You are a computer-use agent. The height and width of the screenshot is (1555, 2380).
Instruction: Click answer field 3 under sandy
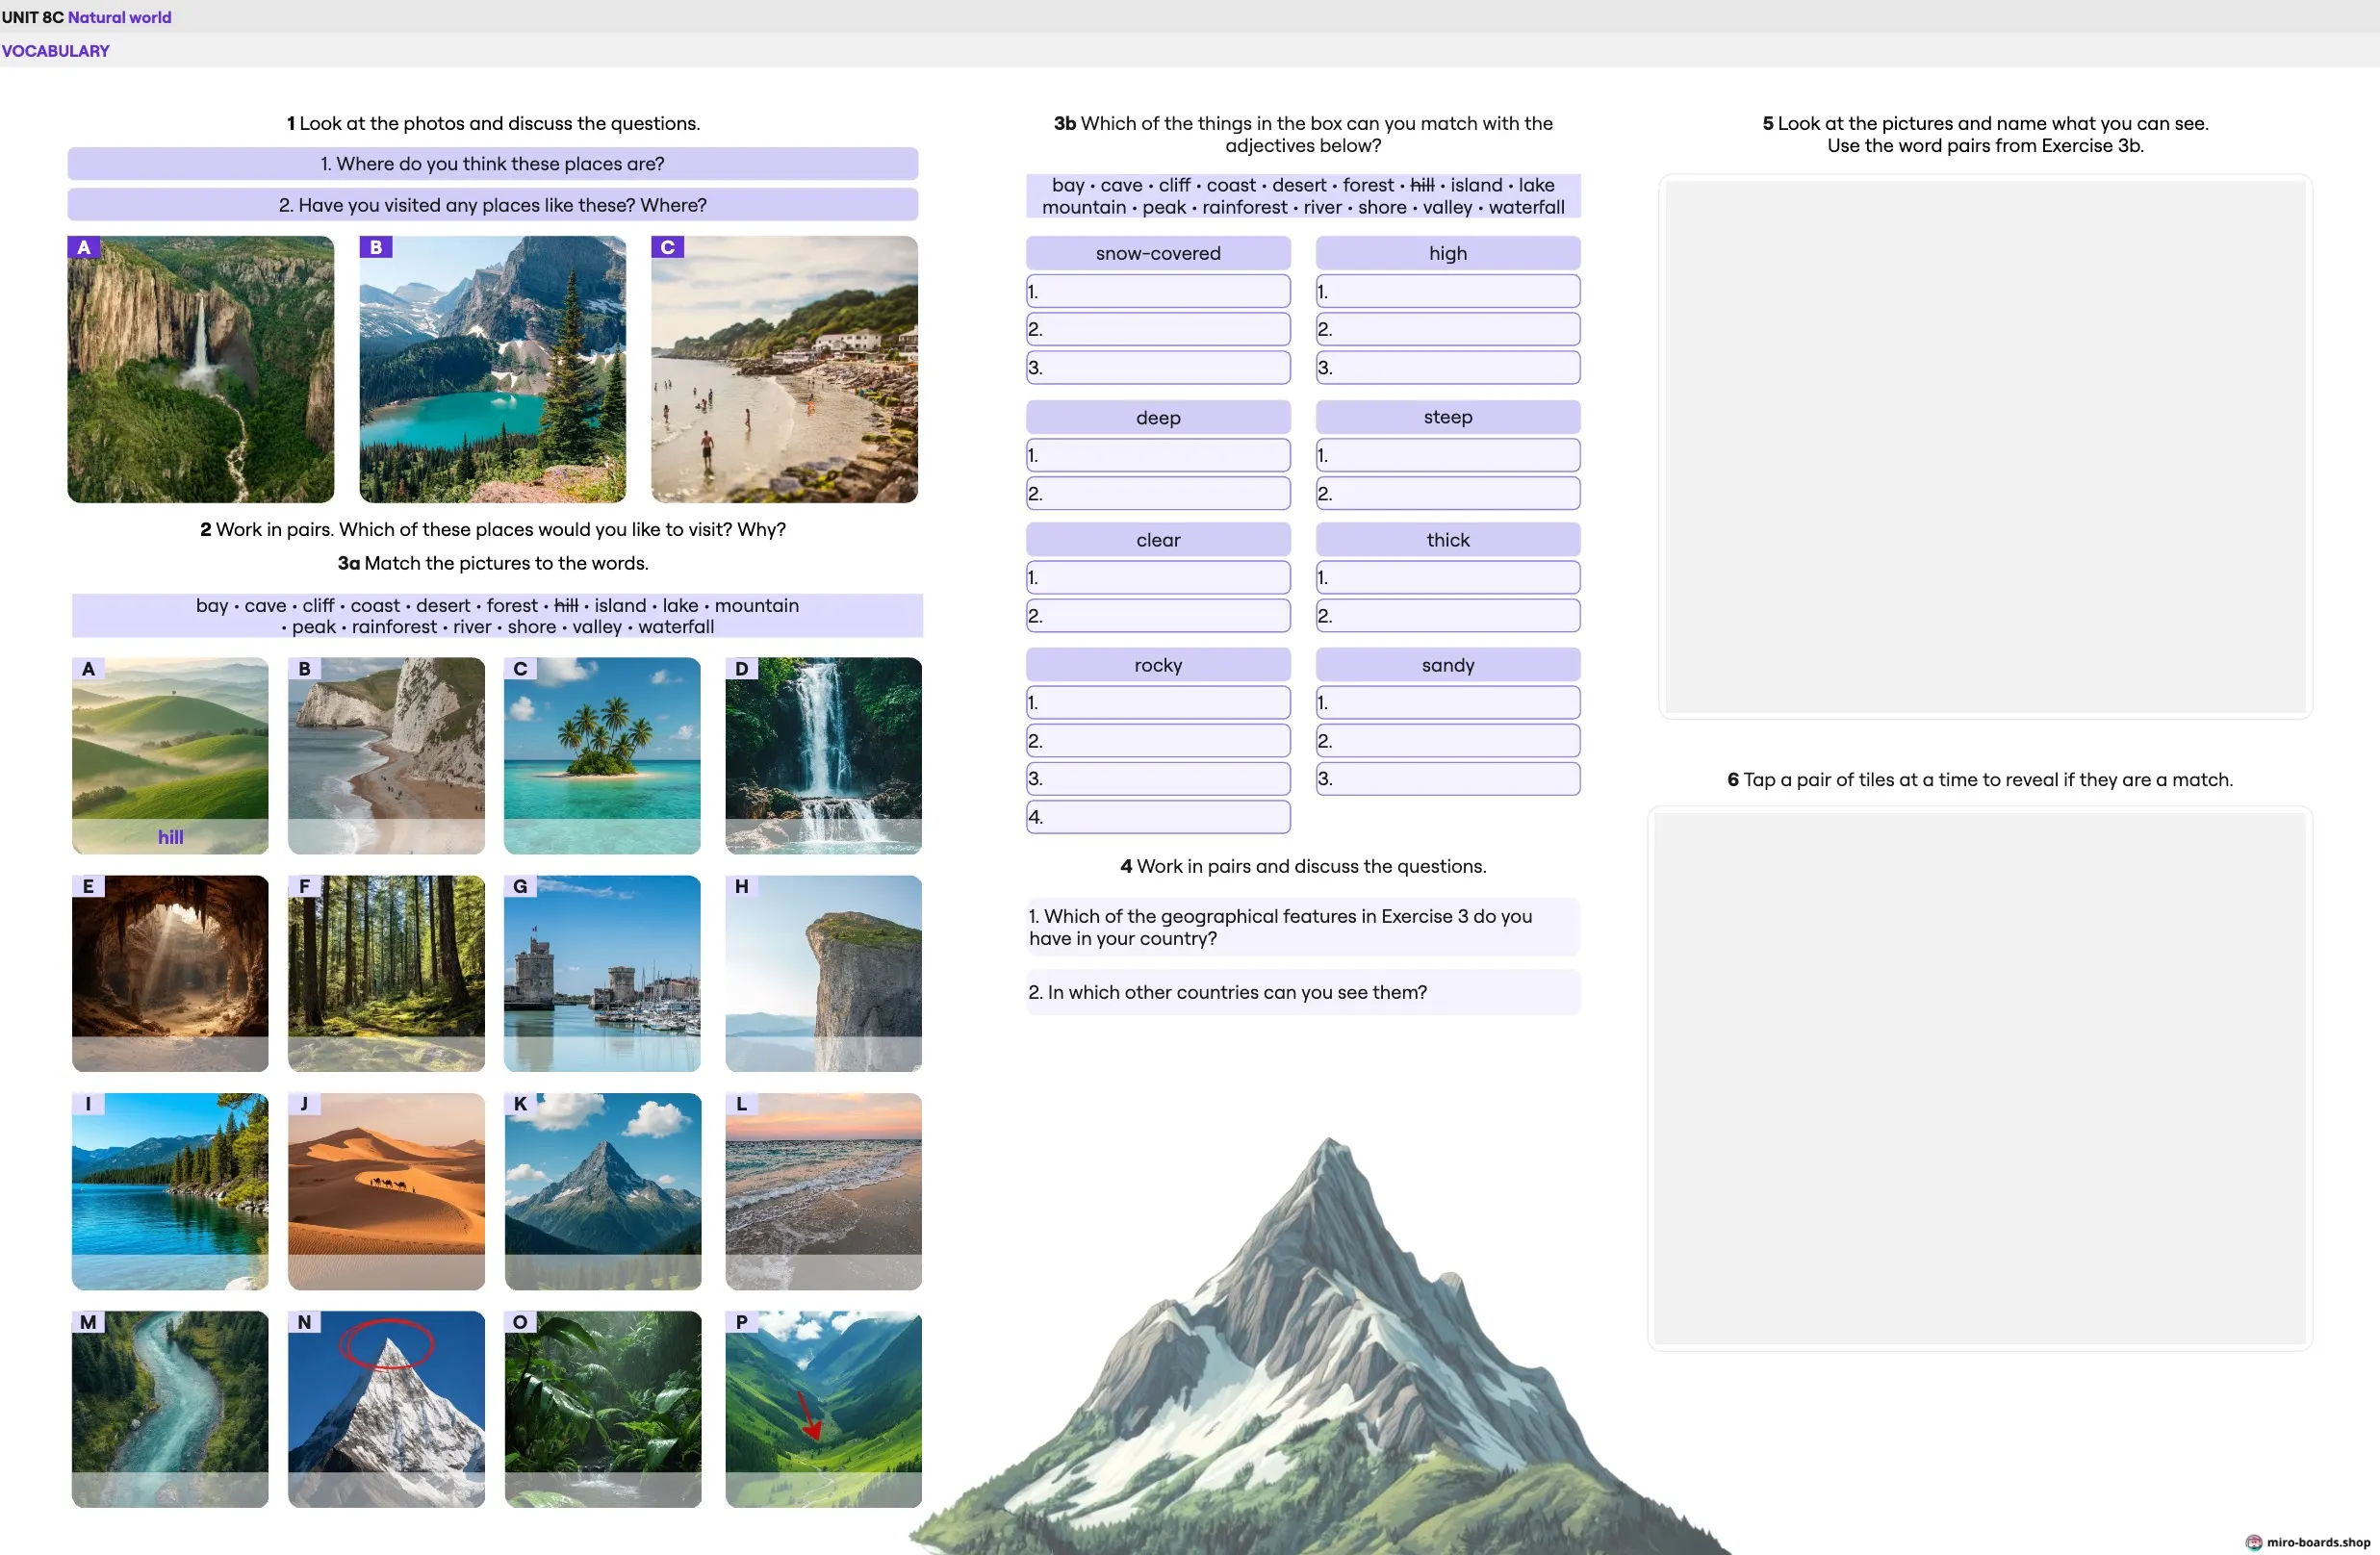[x=1448, y=778]
